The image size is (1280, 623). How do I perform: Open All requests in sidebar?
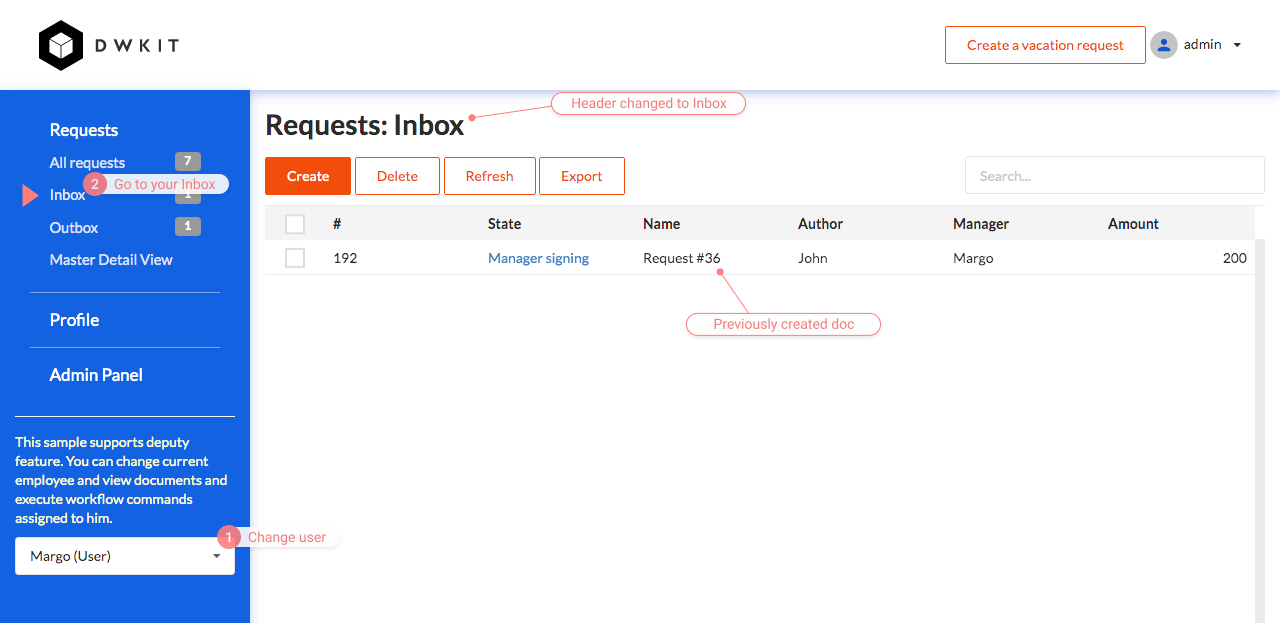[87, 162]
